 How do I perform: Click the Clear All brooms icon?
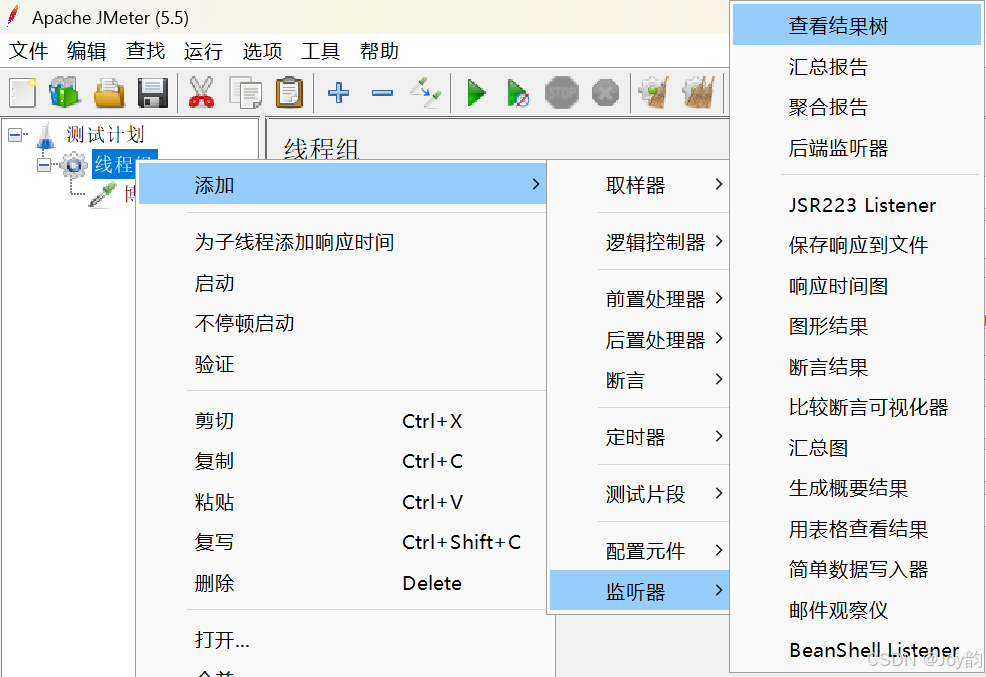coord(699,93)
